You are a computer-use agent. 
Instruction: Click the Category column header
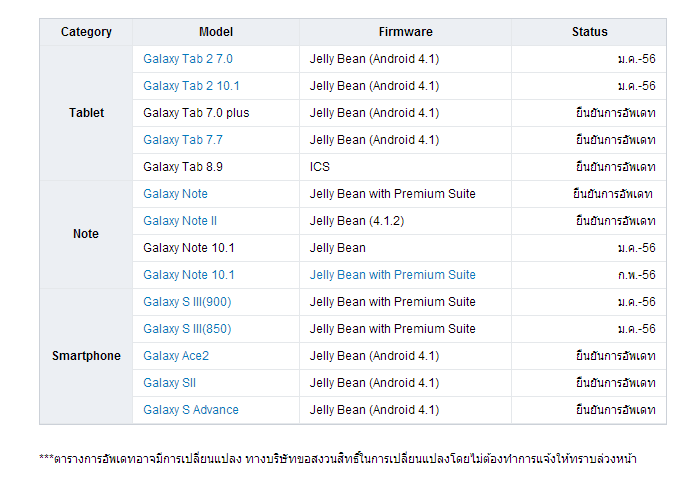(86, 32)
